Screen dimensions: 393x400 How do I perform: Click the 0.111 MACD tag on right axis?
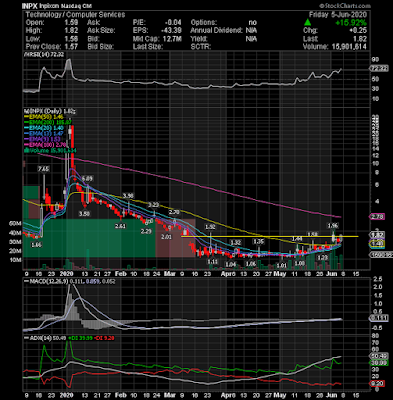379,318
